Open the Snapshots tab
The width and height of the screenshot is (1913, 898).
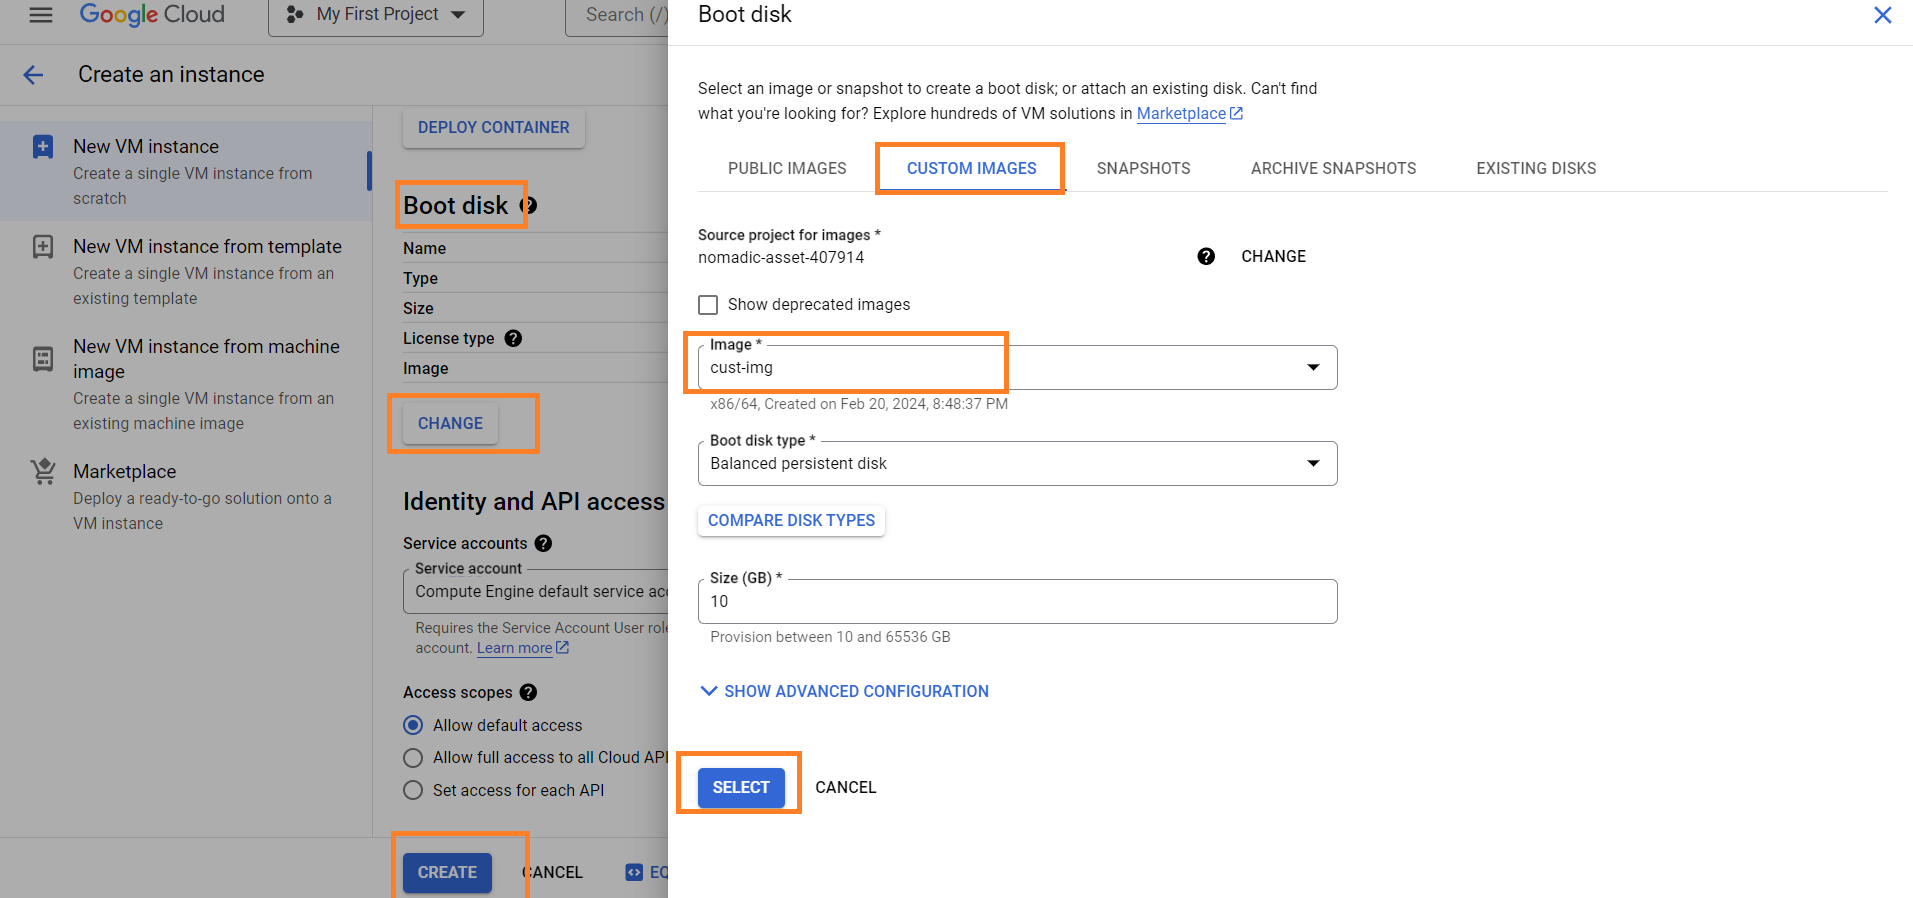[x=1143, y=168]
